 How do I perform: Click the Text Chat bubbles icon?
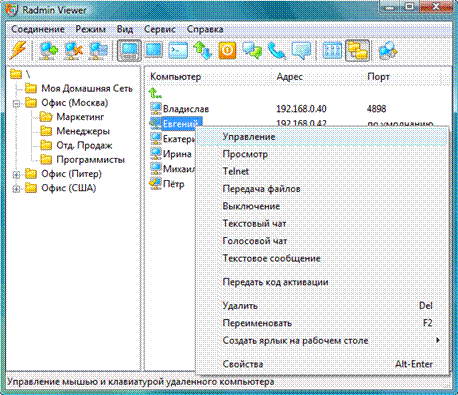(252, 51)
